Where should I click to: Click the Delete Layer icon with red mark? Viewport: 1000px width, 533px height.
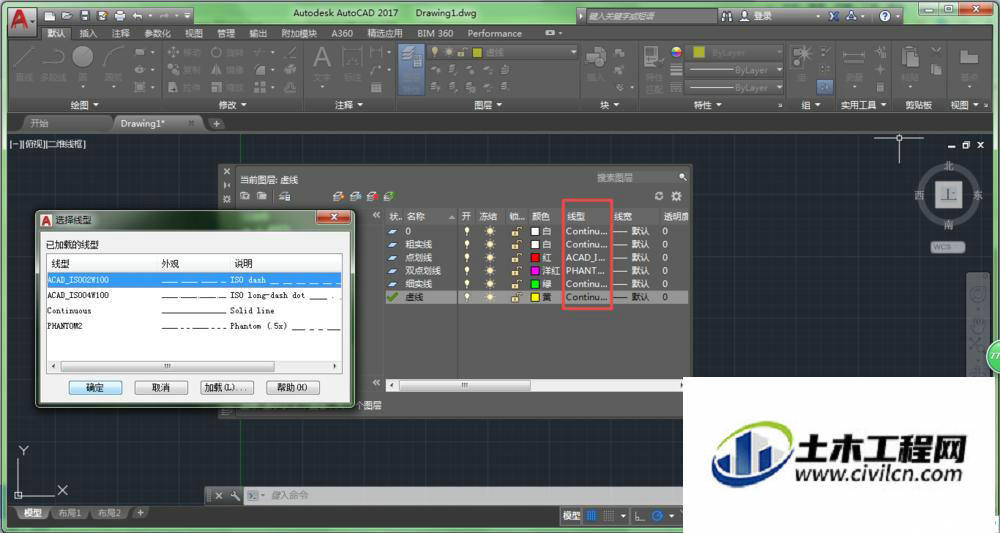[372, 196]
